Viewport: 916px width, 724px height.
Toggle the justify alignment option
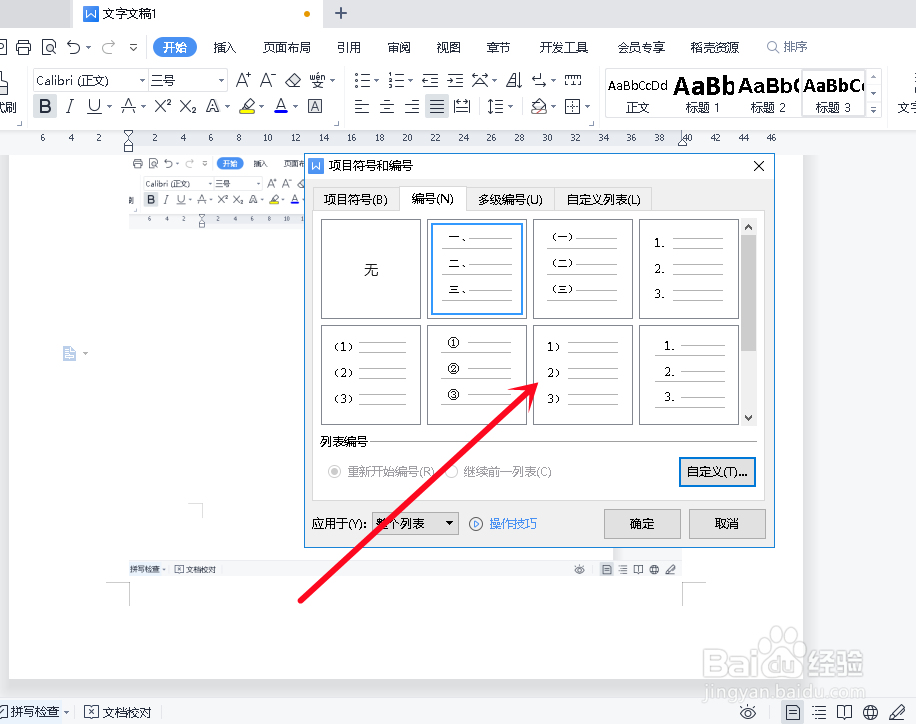pyautogui.click(x=437, y=106)
